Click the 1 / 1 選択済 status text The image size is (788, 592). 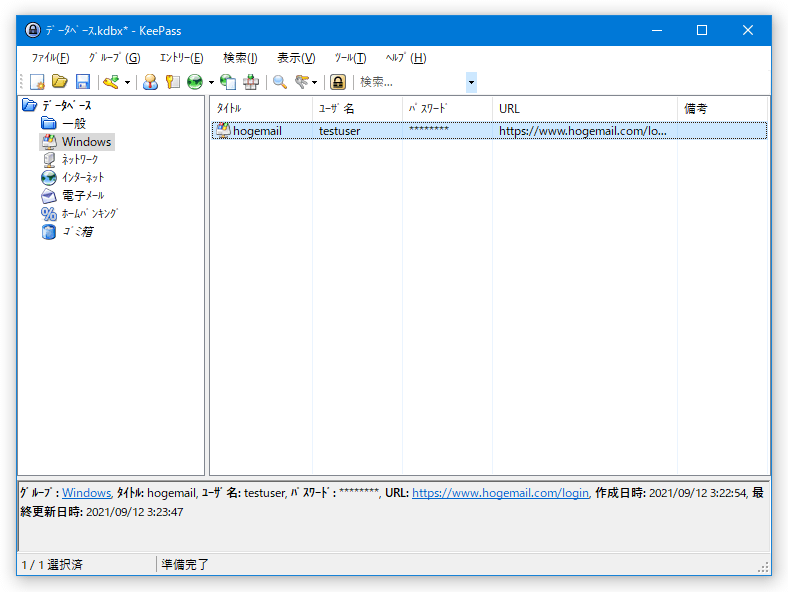52,565
